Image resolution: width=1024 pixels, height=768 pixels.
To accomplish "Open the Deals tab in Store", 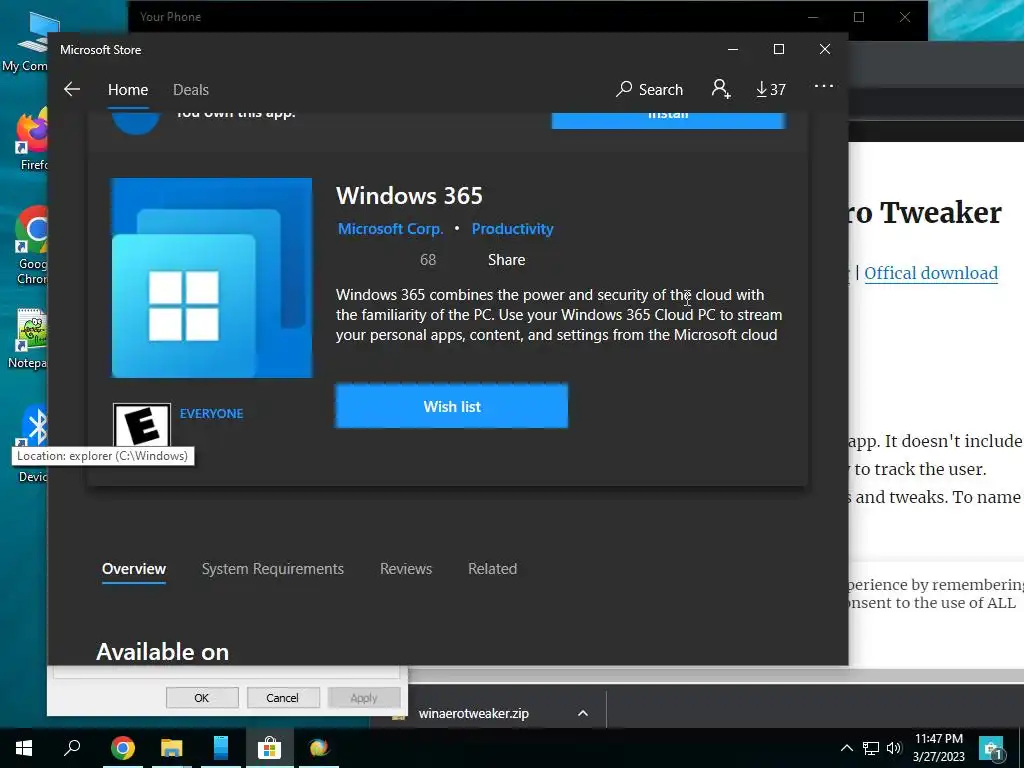I will click(191, 89).
